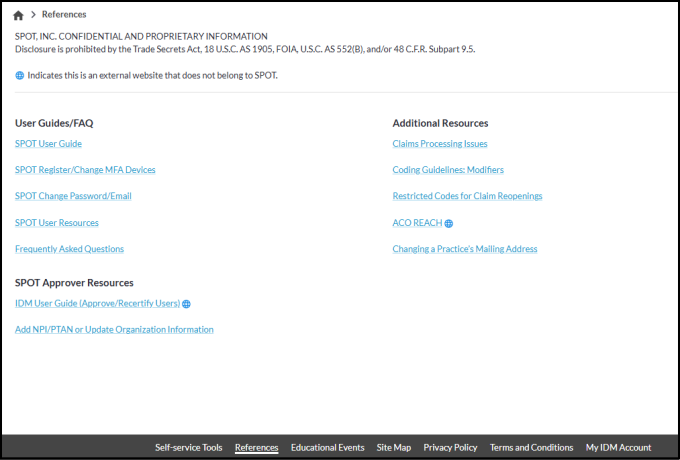Click the confidential and proprietary information line
680x460 pixels.
click(141, 36)
